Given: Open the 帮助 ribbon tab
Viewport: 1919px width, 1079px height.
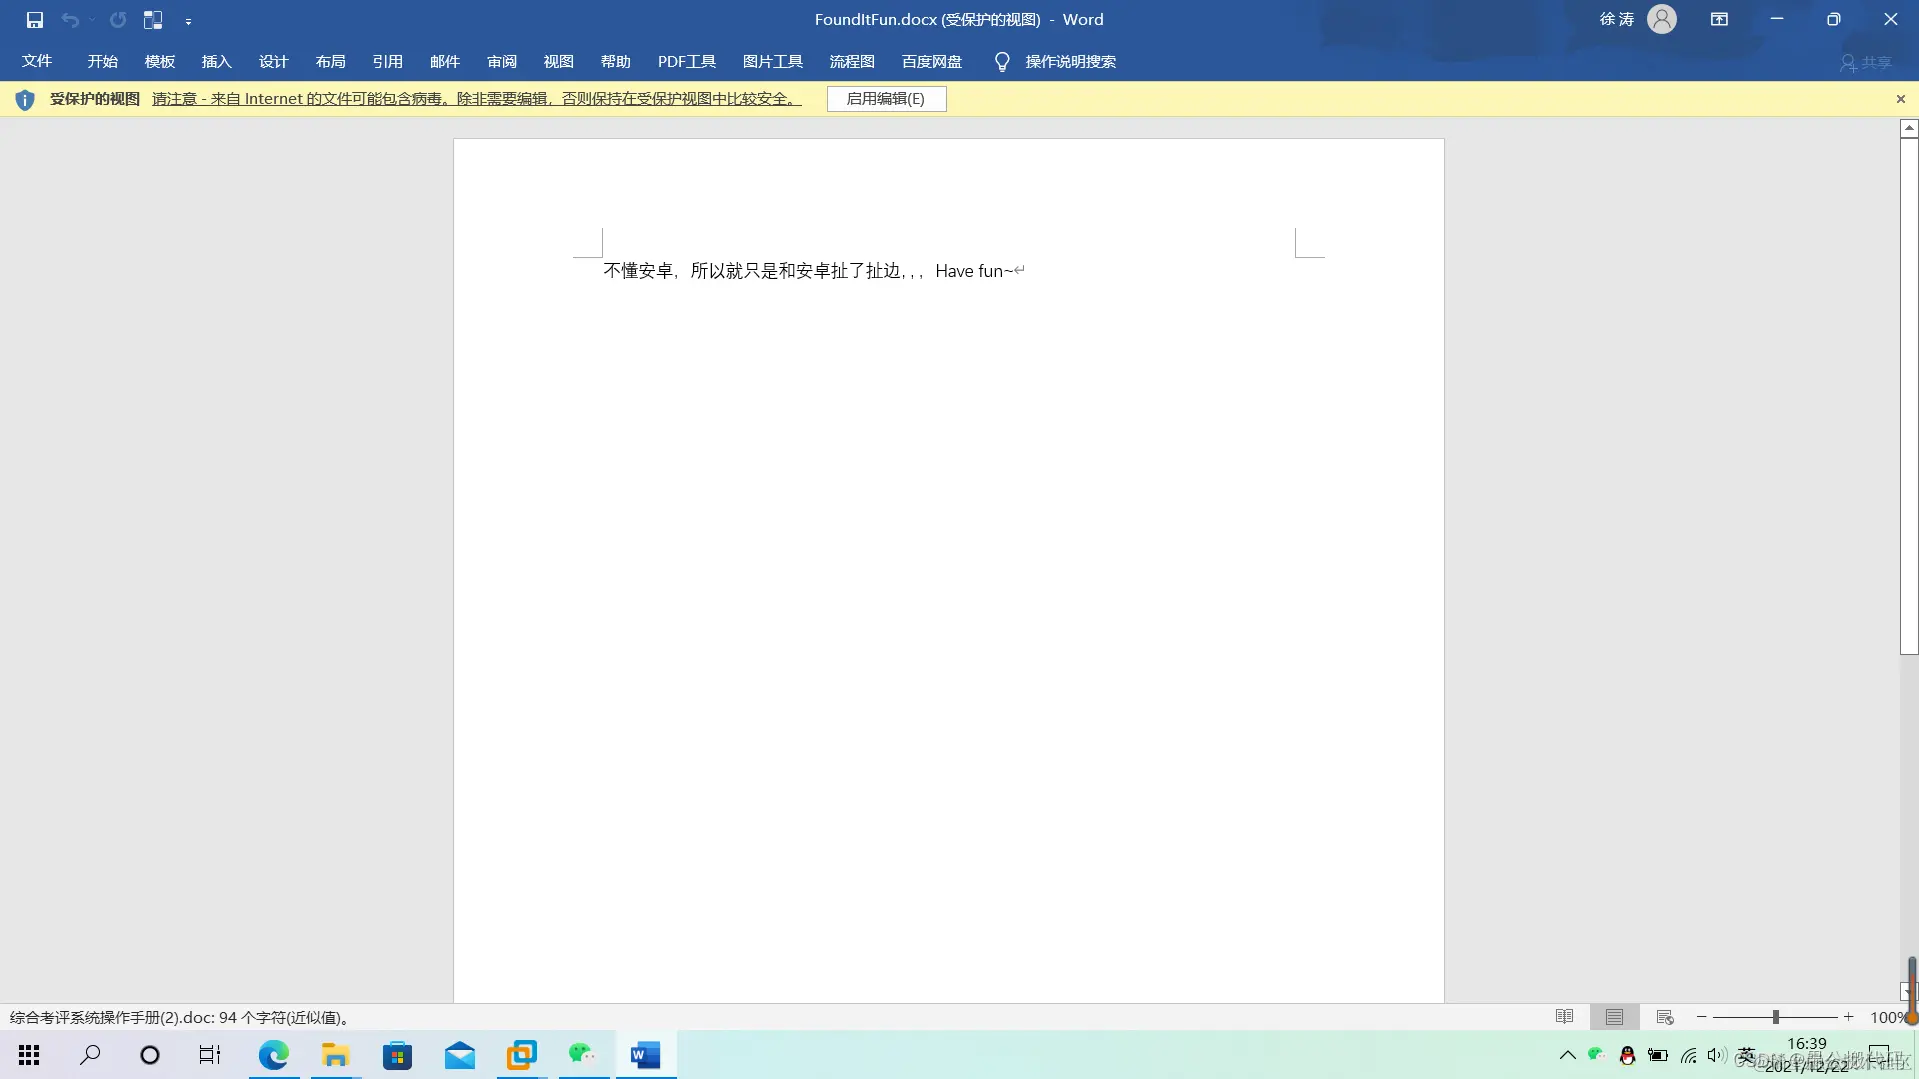Looking at the screenshot, I should pos(615,61).
